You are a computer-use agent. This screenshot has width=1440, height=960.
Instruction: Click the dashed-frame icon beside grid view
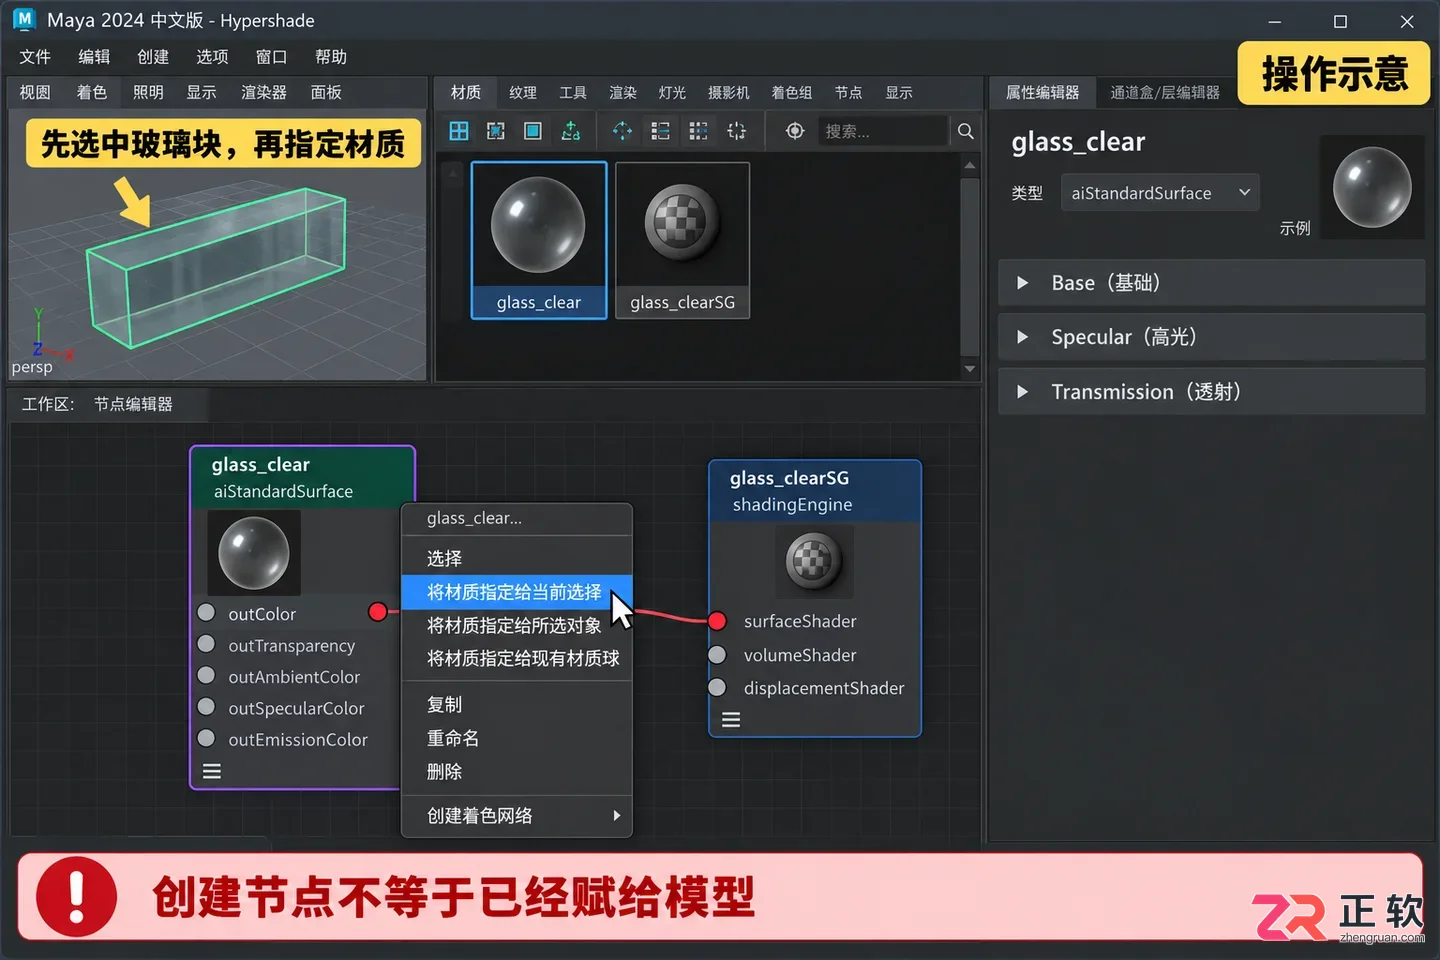coord(496,131)
